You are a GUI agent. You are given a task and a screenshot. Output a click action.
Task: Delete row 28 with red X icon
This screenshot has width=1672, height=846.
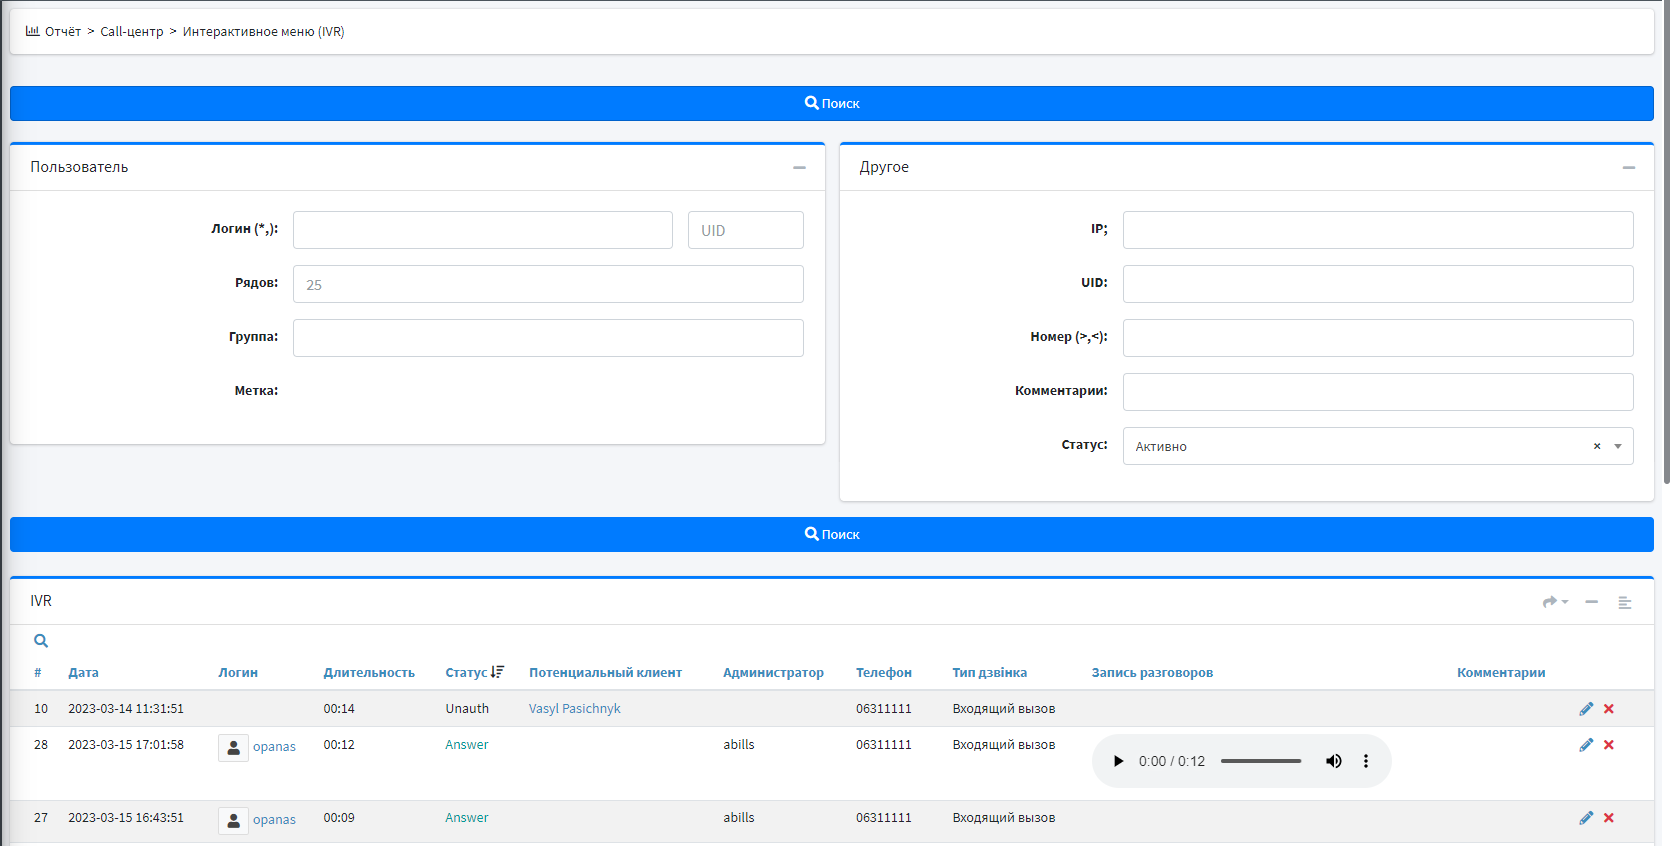[x=1609, y=745]
